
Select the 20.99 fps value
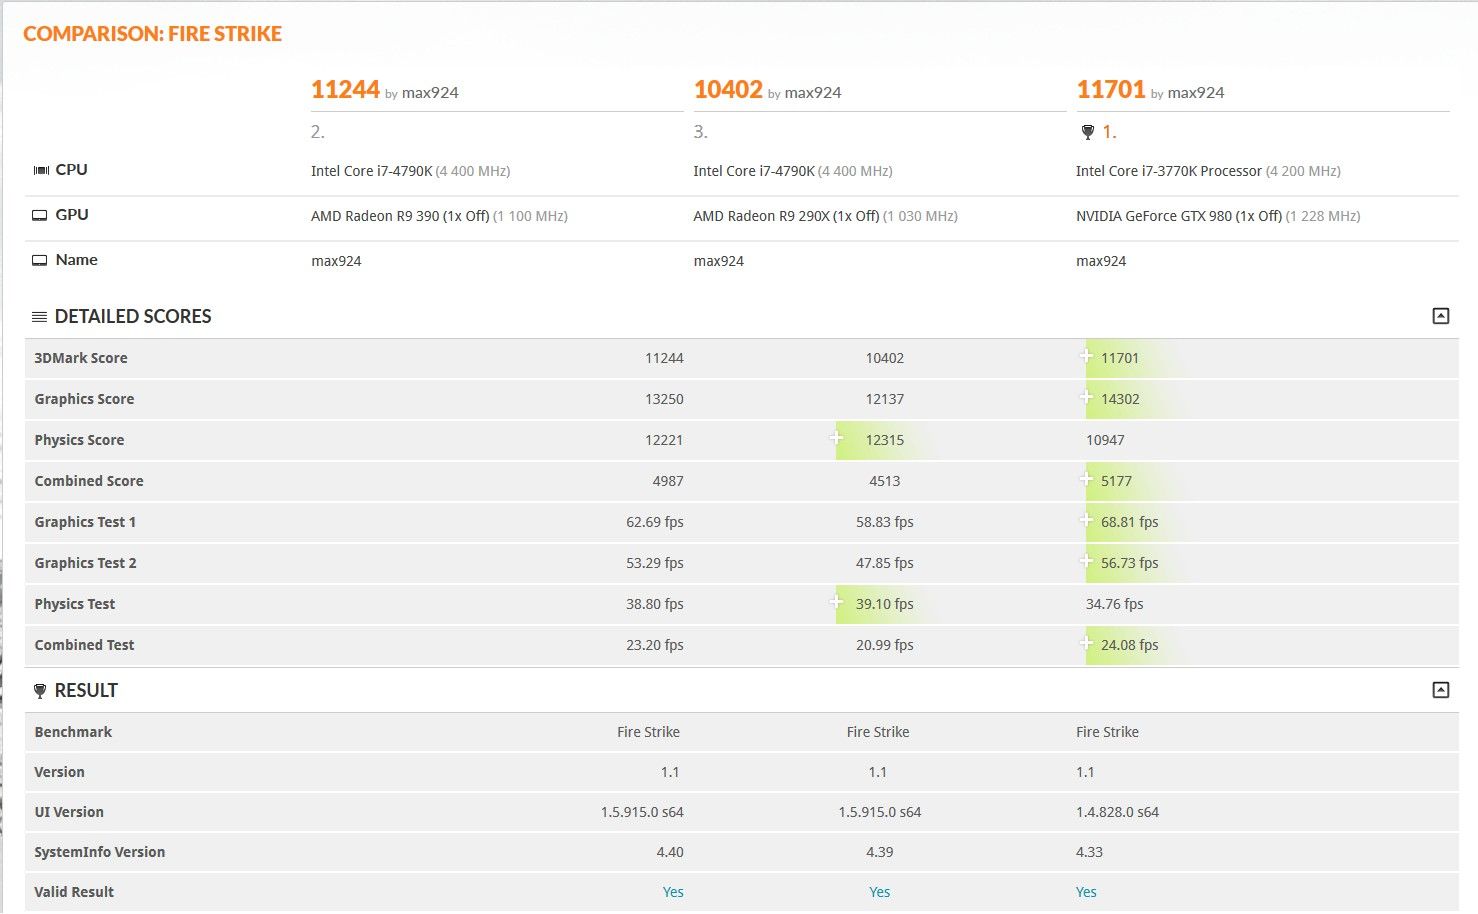(885, 645)
